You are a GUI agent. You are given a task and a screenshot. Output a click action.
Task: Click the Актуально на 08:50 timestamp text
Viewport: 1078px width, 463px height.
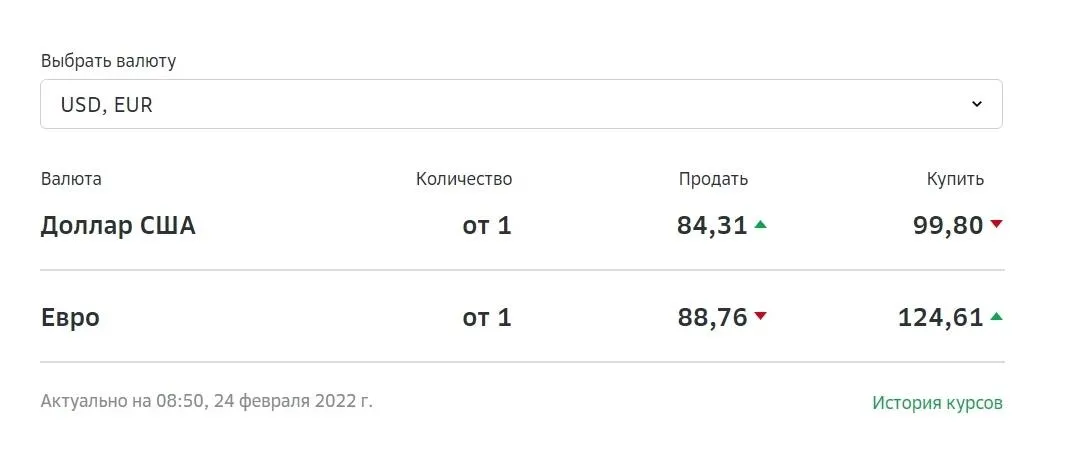coord(206,401)
